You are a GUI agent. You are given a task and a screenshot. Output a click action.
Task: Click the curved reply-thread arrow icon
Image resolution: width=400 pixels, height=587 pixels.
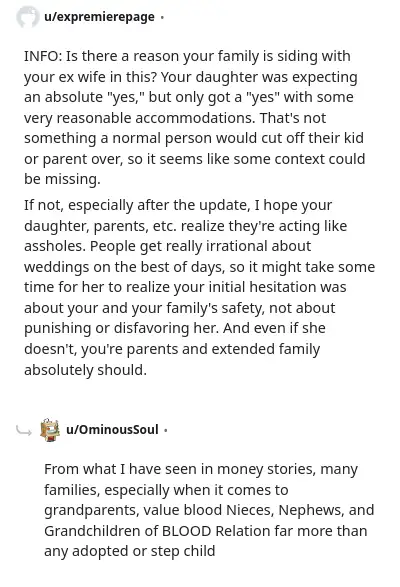click(x=24, y=431)
